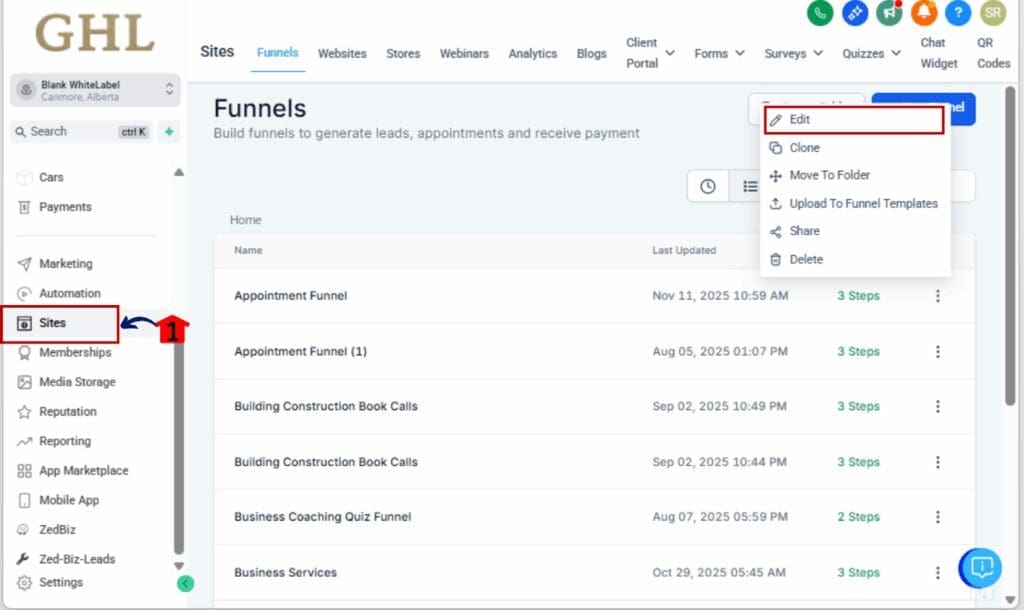The image size is (1024, 610).
Task: Click the blue Help question mark icon
Action: click(x=957, y=14)
